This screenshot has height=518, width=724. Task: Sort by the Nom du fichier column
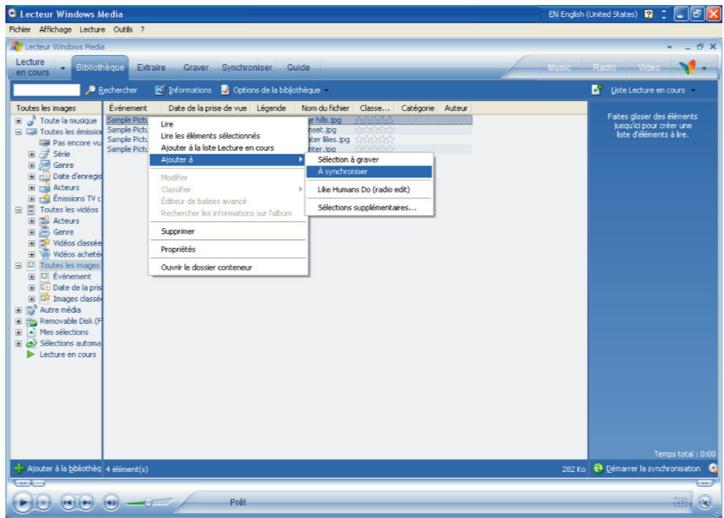[x=325, y=108]
